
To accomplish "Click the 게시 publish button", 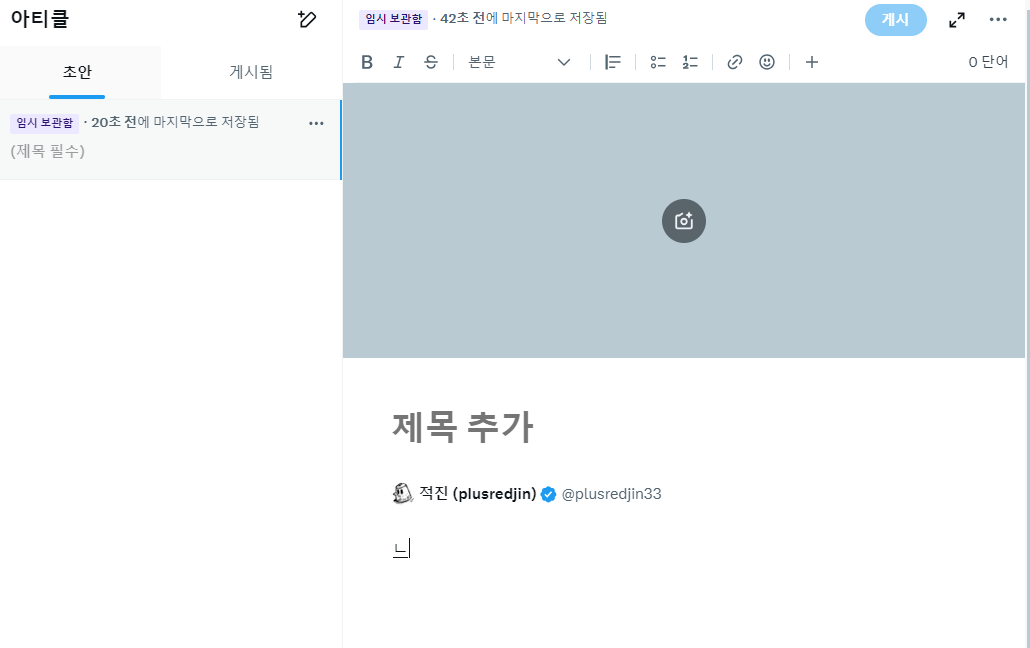I will pos(895,19).
